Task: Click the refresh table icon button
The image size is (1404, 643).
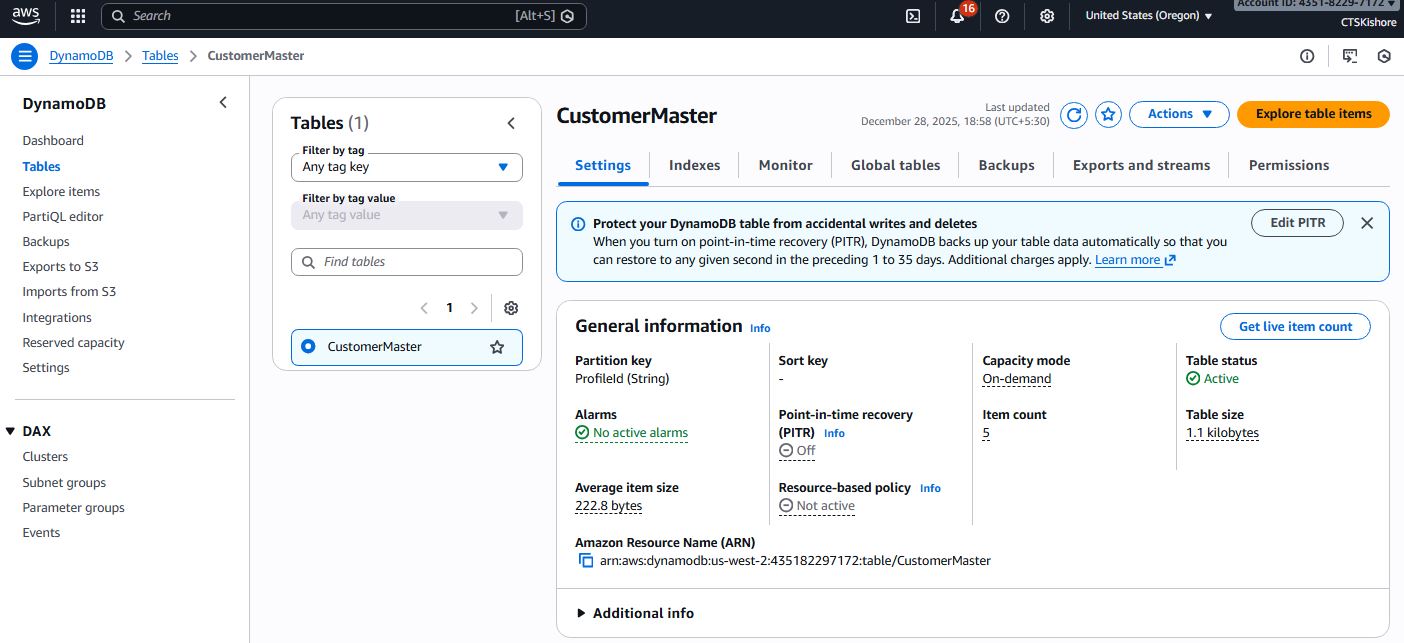Action: pyautogui.click(x=1074, y=115)
